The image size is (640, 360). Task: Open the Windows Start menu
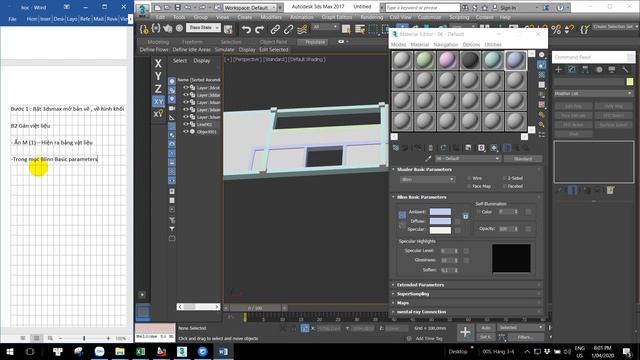[9, 351]
